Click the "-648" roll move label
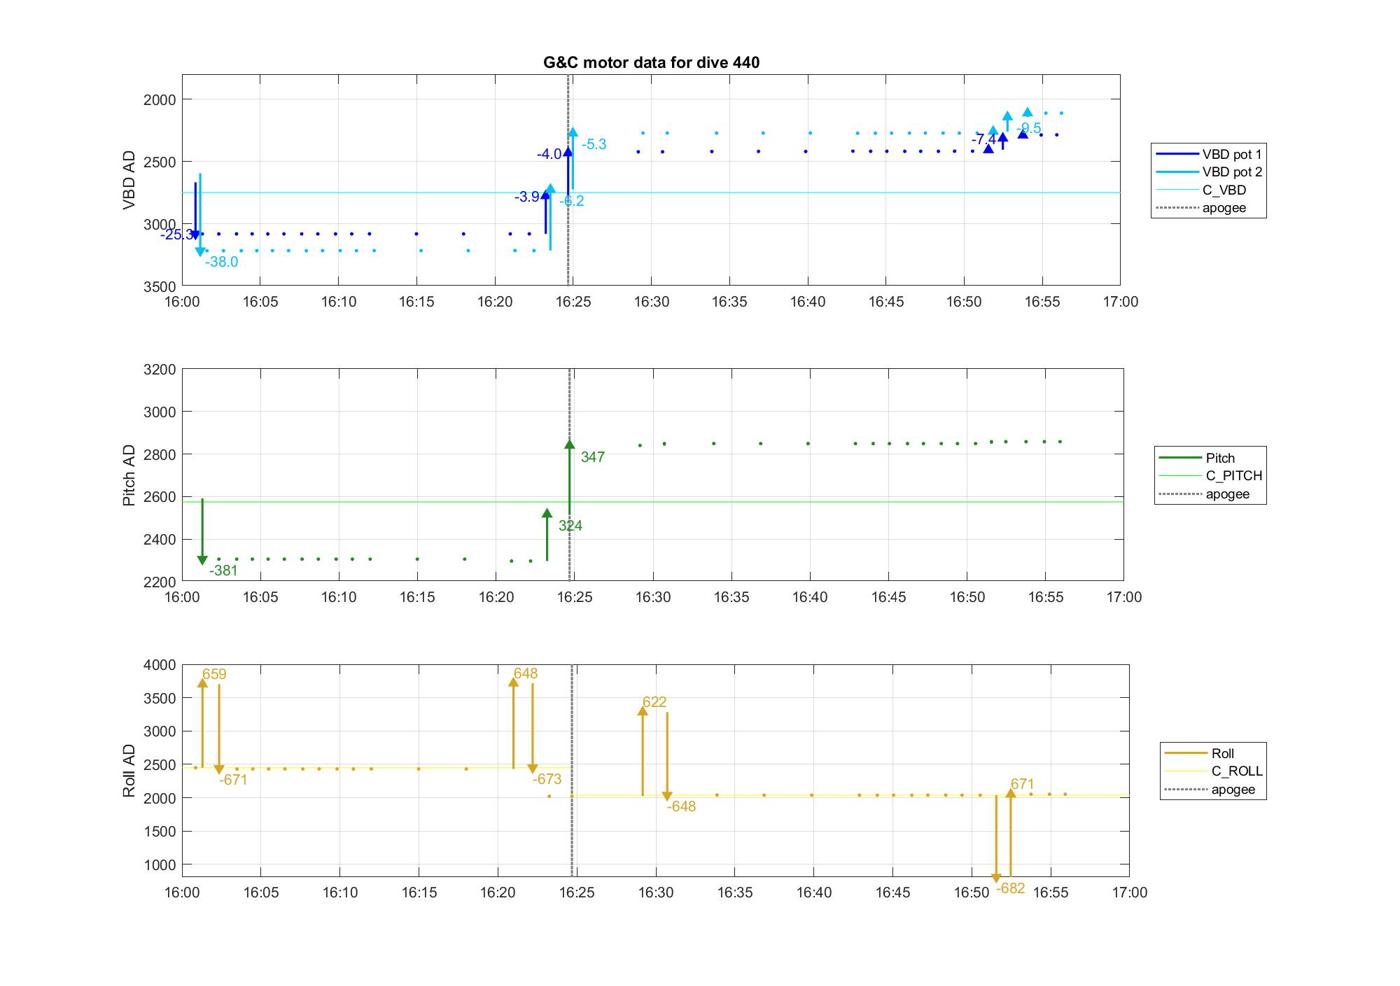 pyautogui.click(x=681, y=806)
